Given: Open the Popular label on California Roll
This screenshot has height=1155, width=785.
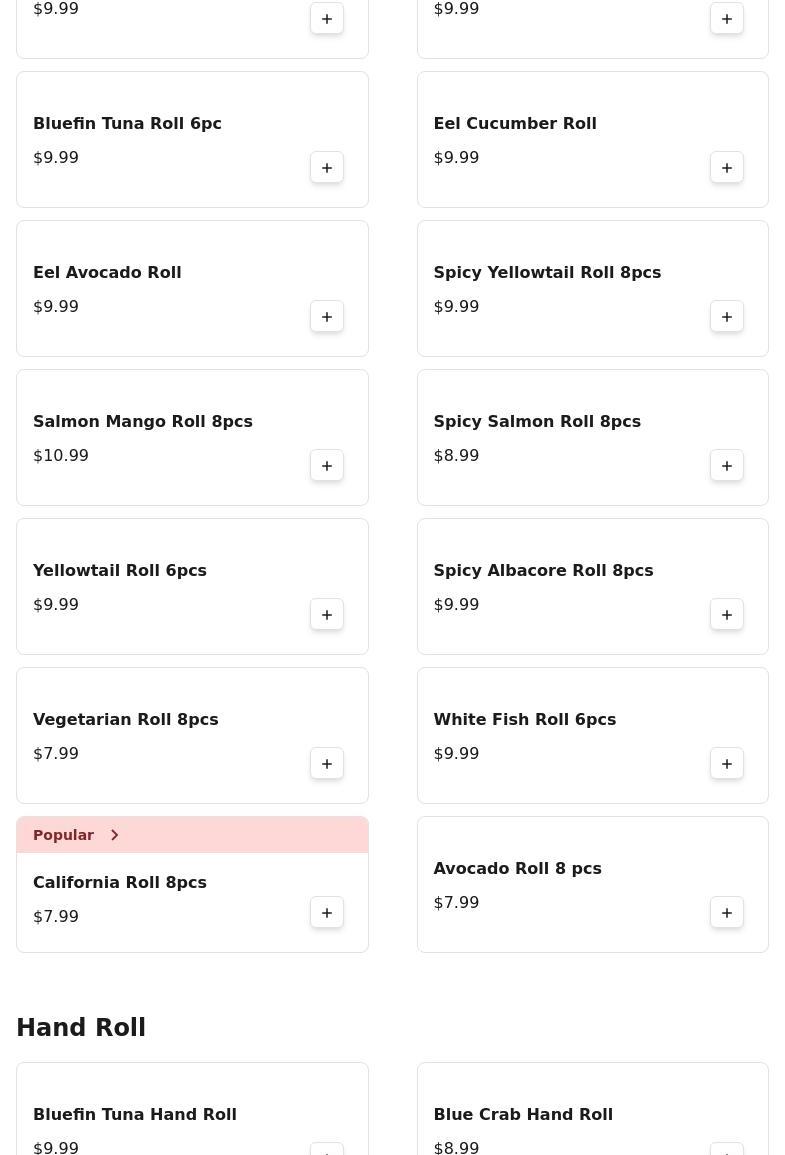Looking at the screenshot, I should (x=64, y=835).
